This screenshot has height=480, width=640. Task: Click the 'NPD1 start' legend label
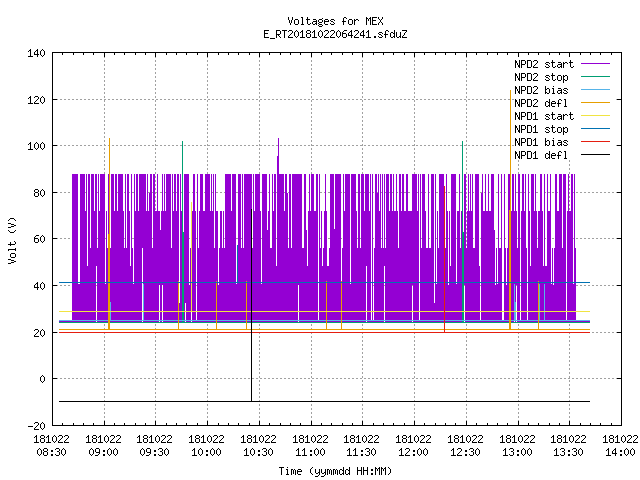pos(544,116)
